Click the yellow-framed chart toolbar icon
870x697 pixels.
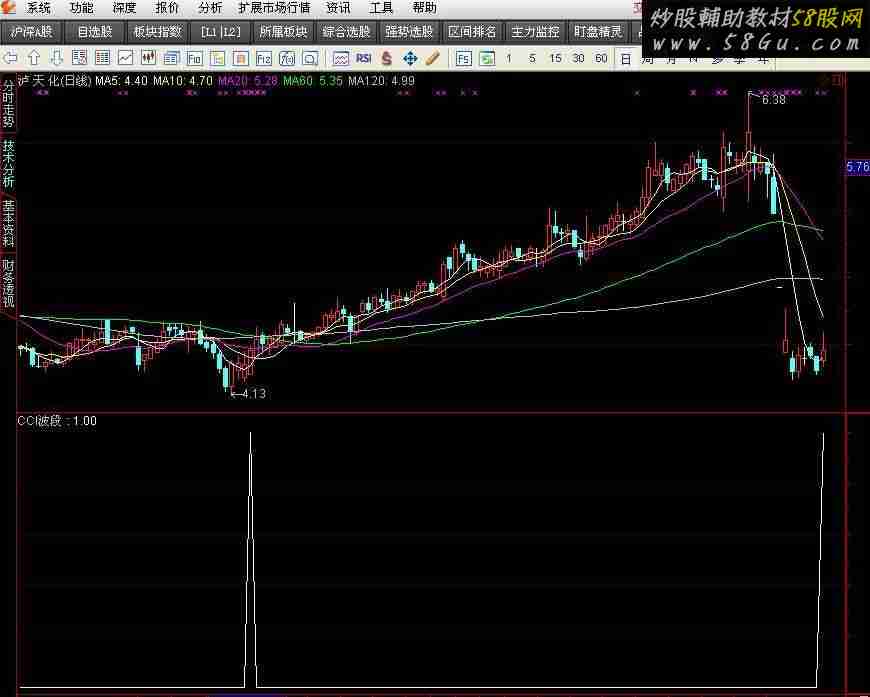[x=218, y=58]
